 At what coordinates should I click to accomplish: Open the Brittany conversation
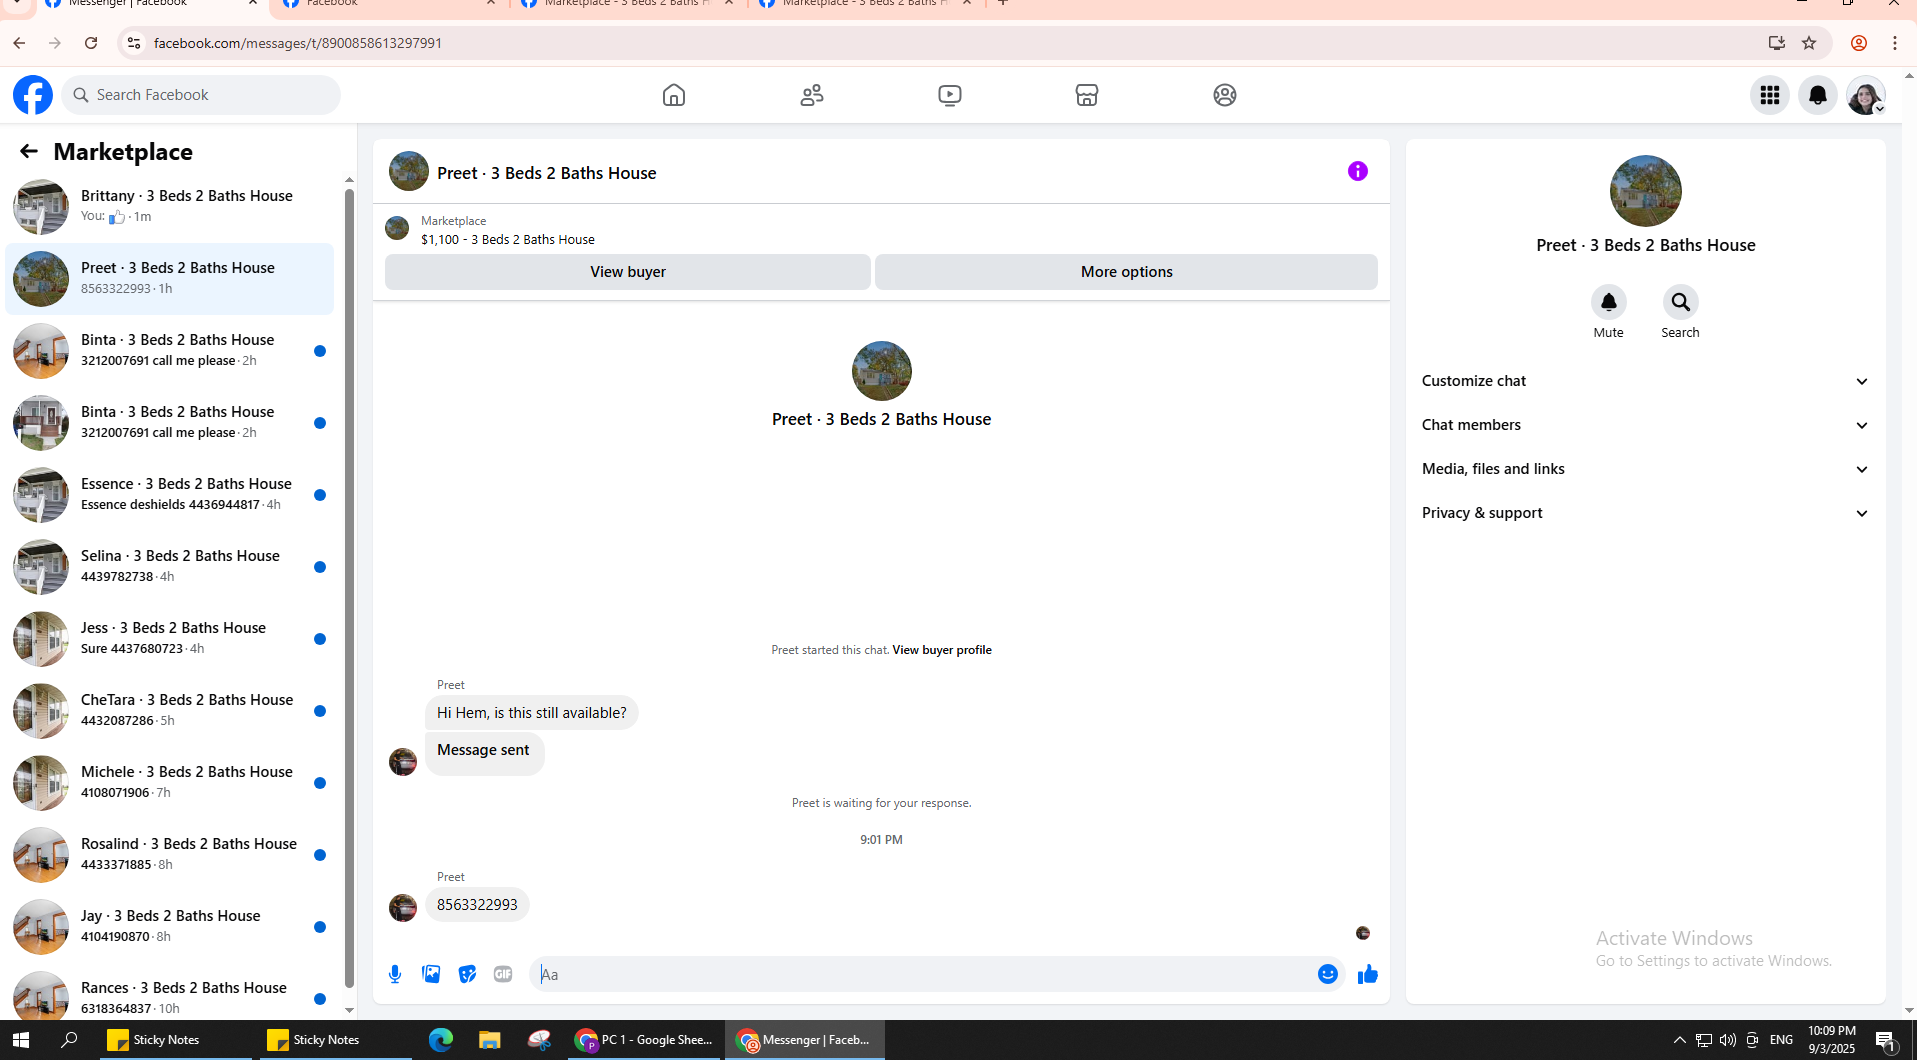pyautogui.click(x=170, y=206)
